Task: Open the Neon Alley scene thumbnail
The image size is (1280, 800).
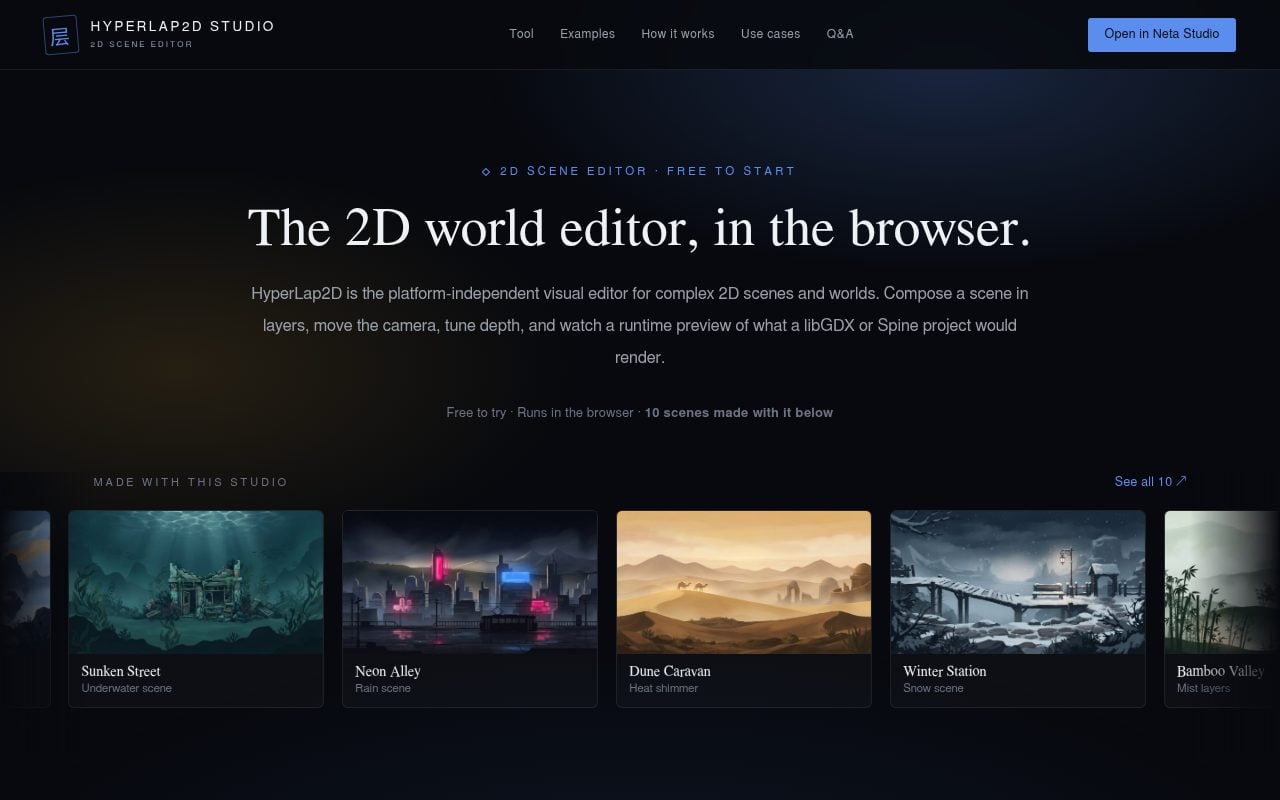Action: 470,582
